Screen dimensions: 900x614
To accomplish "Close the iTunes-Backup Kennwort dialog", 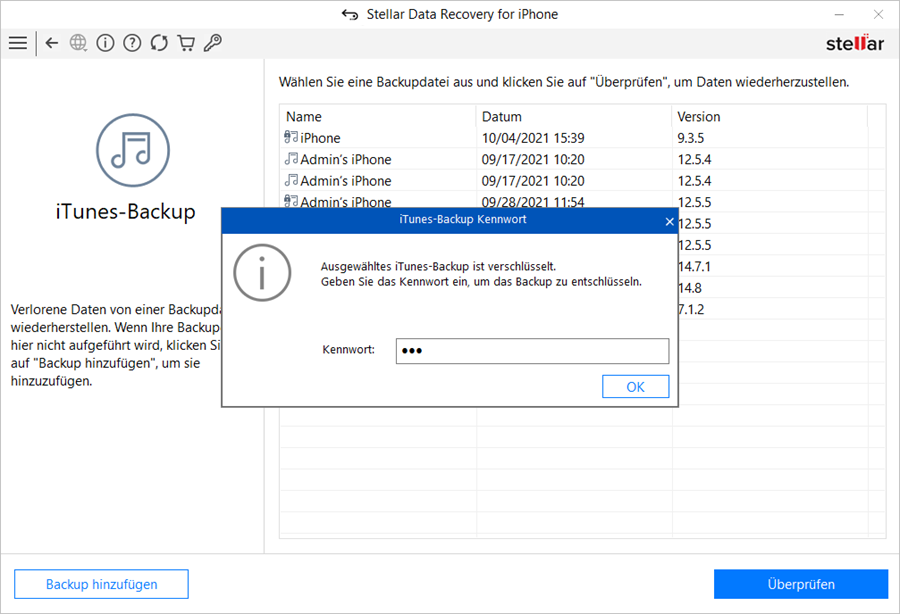I will [669, 221].
